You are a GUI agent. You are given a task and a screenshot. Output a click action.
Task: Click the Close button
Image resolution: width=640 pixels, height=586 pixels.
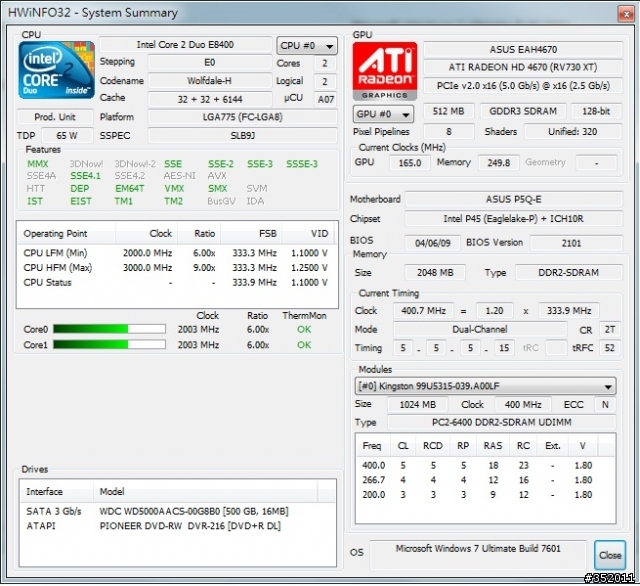pos(610,555)
